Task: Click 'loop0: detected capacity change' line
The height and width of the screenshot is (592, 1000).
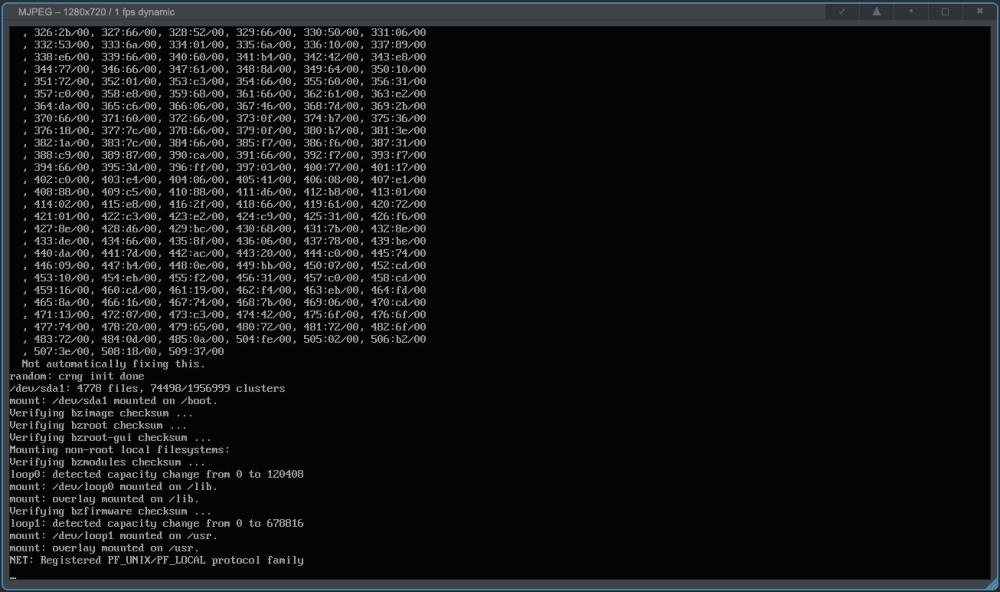Action: (156, 475)
